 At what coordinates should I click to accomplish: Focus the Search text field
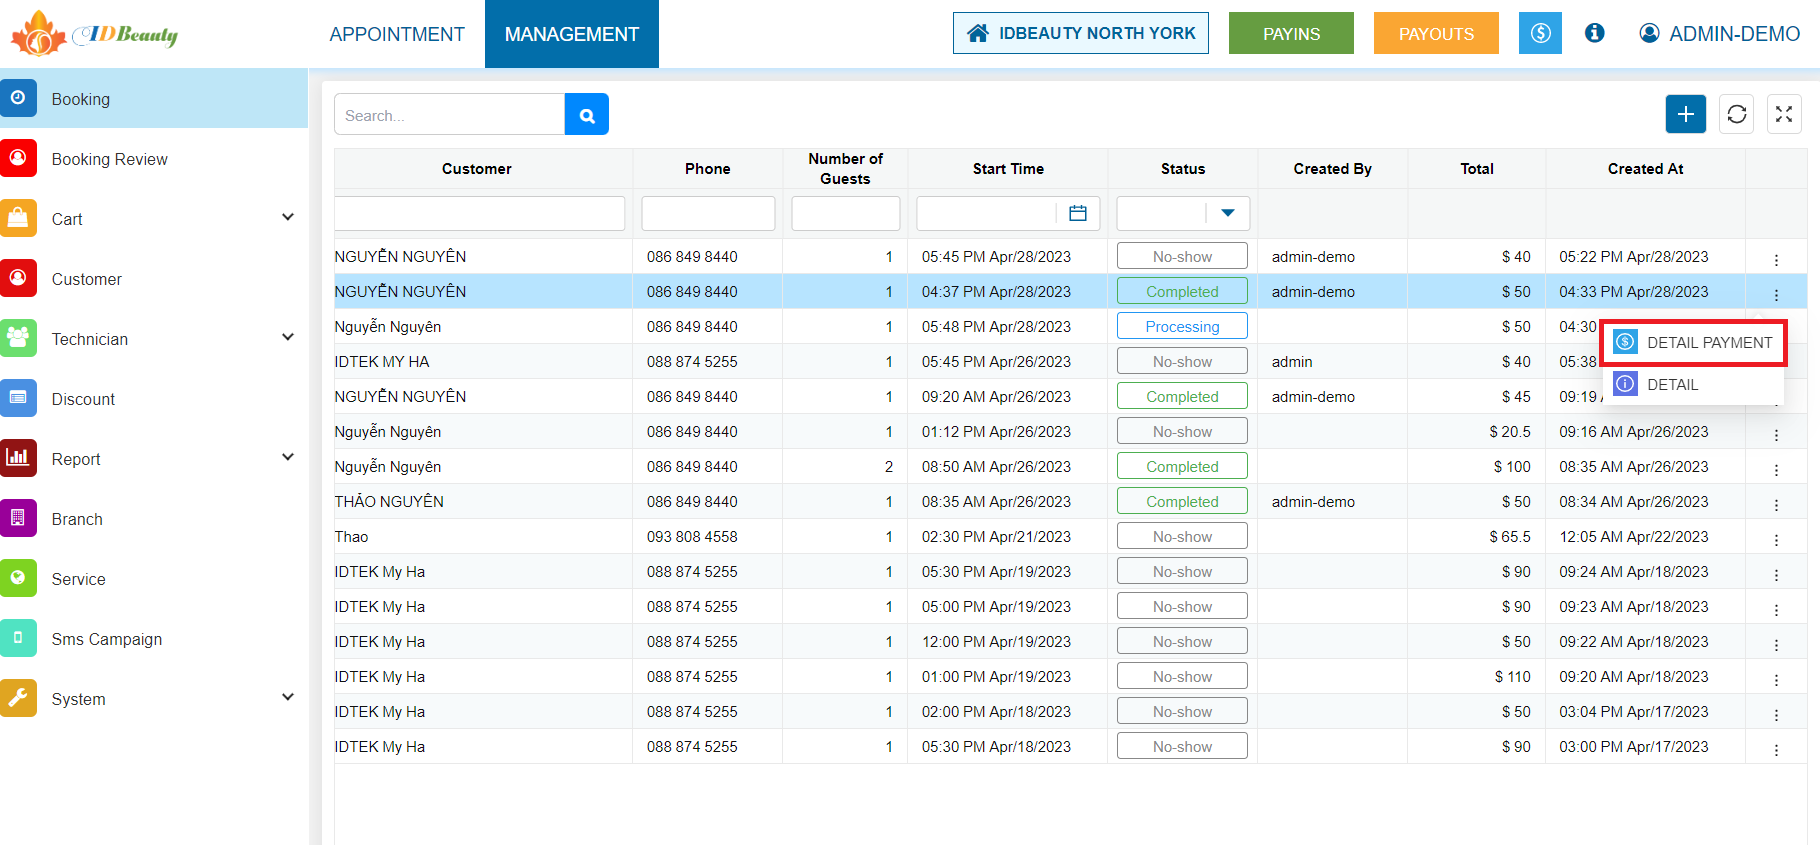tap(449, 114)
